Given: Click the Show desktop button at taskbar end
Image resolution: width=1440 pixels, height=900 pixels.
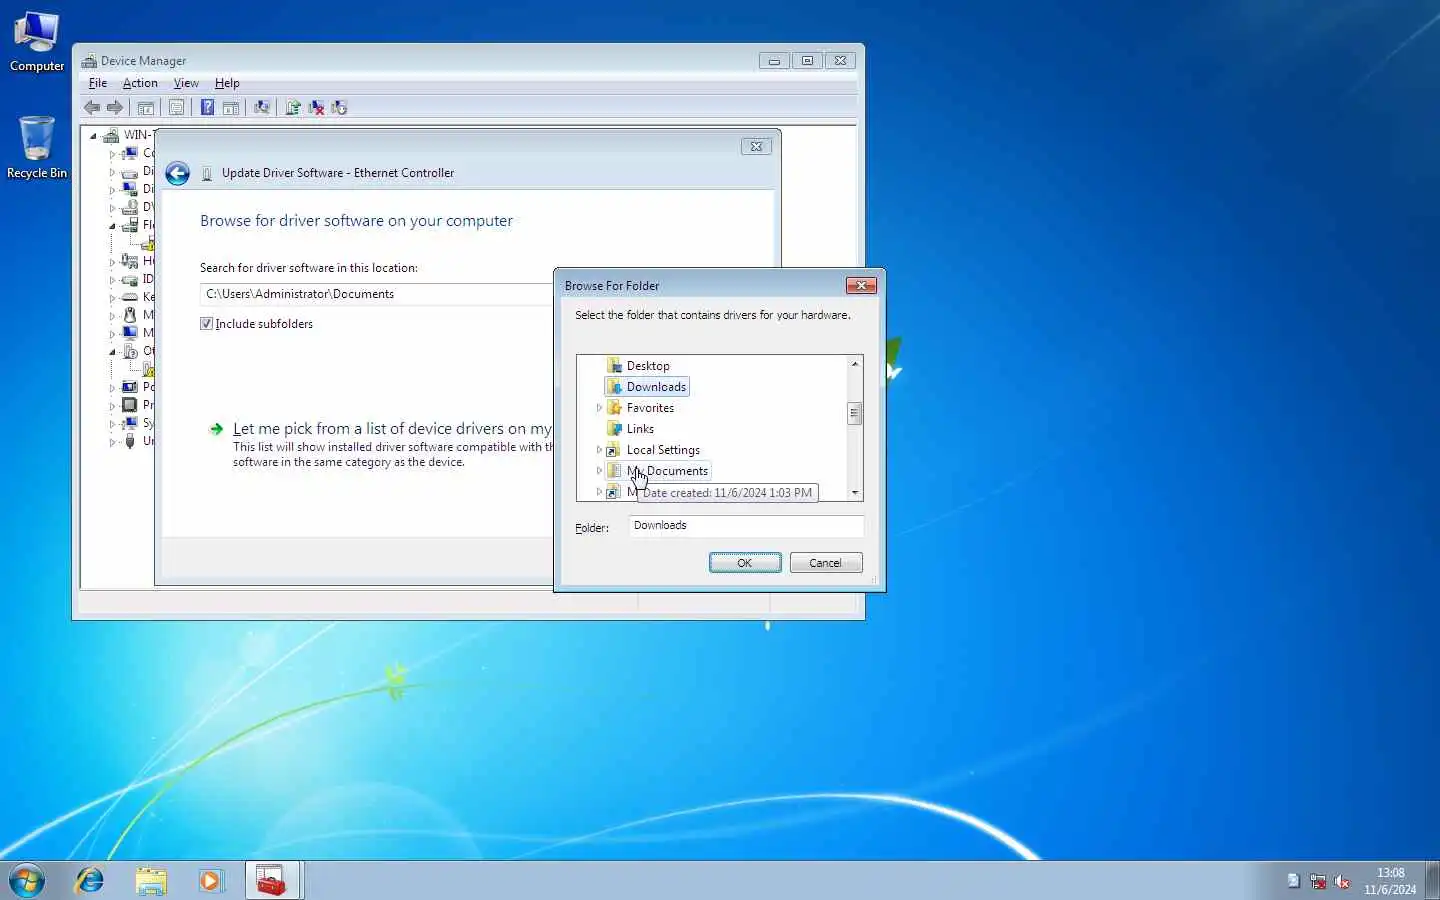Looking at the screenshot, I should (1432, 881).
